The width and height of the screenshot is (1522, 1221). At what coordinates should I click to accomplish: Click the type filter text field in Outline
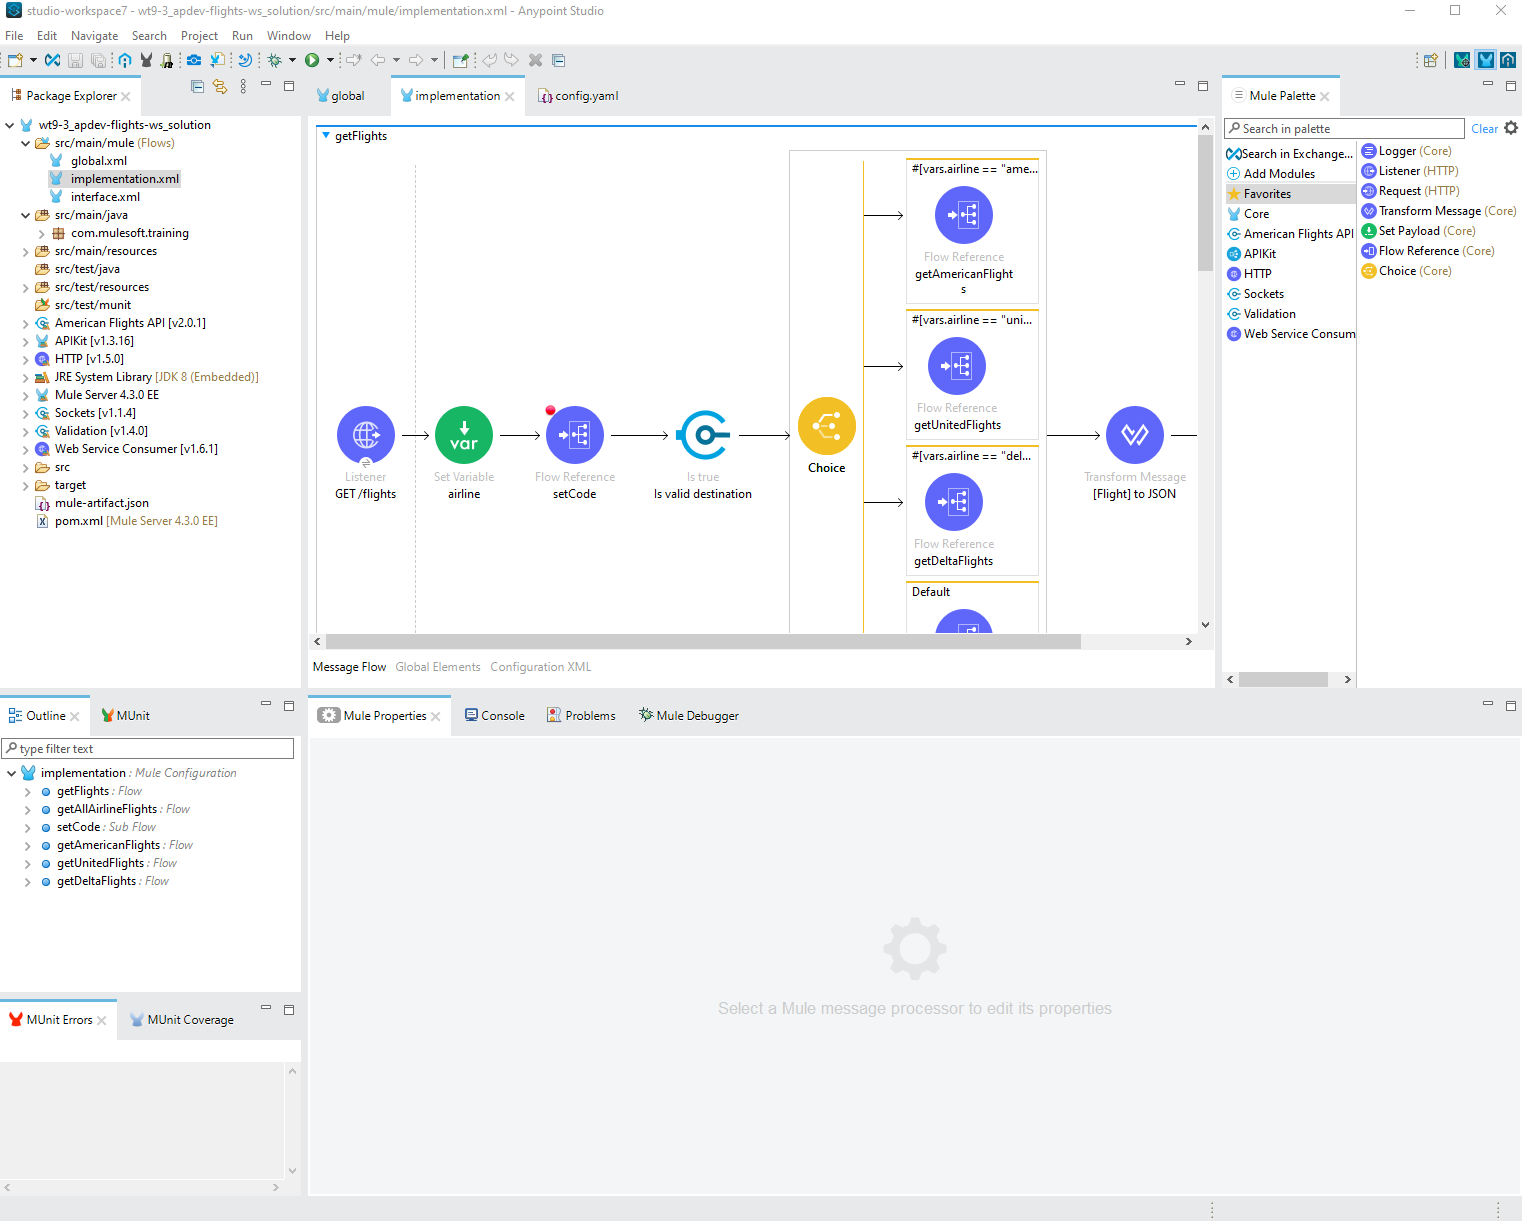click(148, 748)
